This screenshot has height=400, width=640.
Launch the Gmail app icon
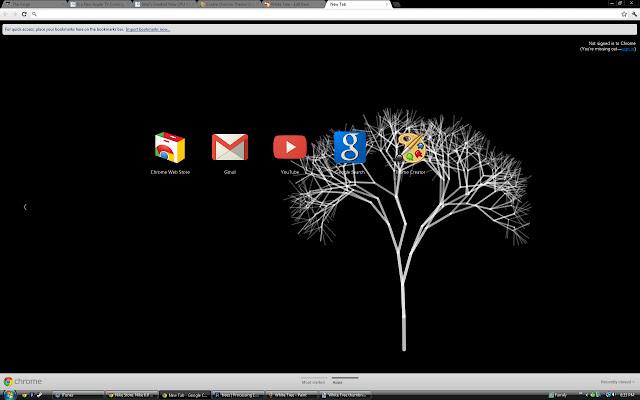230,147
